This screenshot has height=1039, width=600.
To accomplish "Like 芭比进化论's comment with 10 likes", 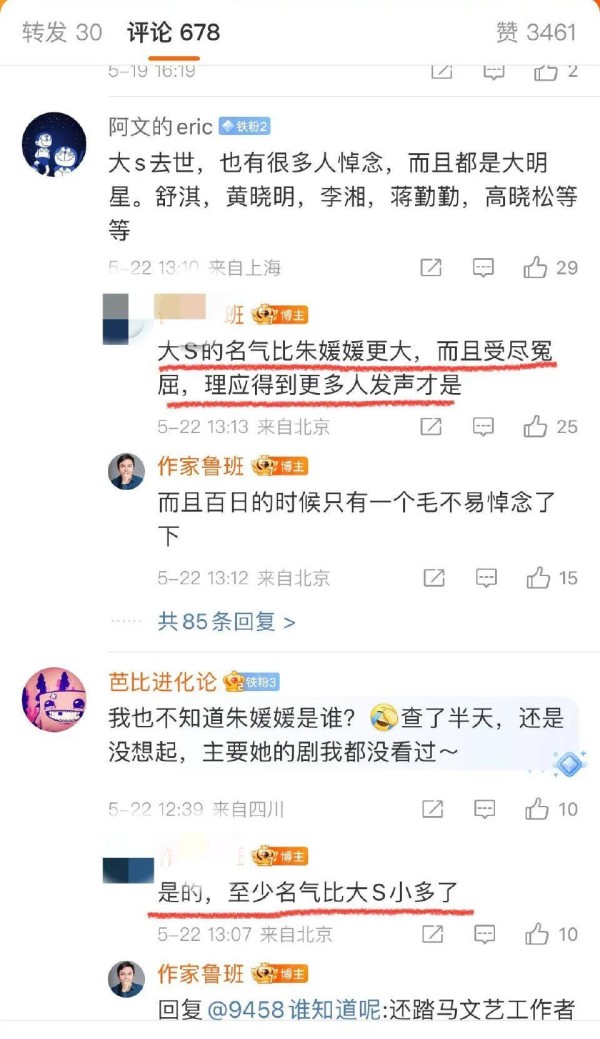I will [x=552, y=809].
